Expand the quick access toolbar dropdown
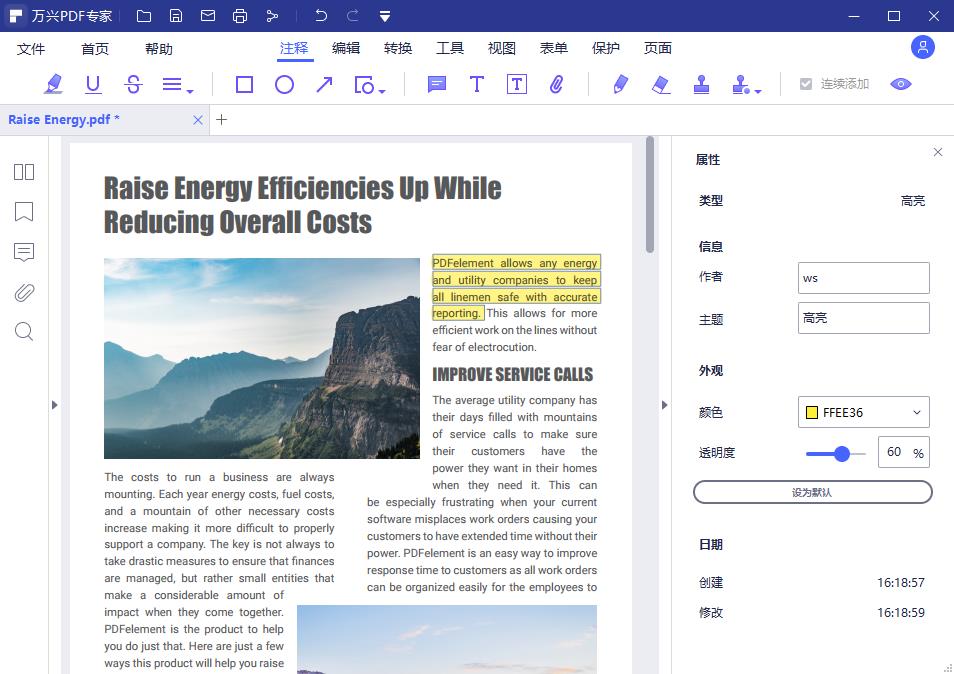This screenshot has height=674, width=954. pyautogui.click(x=385, y=16)
